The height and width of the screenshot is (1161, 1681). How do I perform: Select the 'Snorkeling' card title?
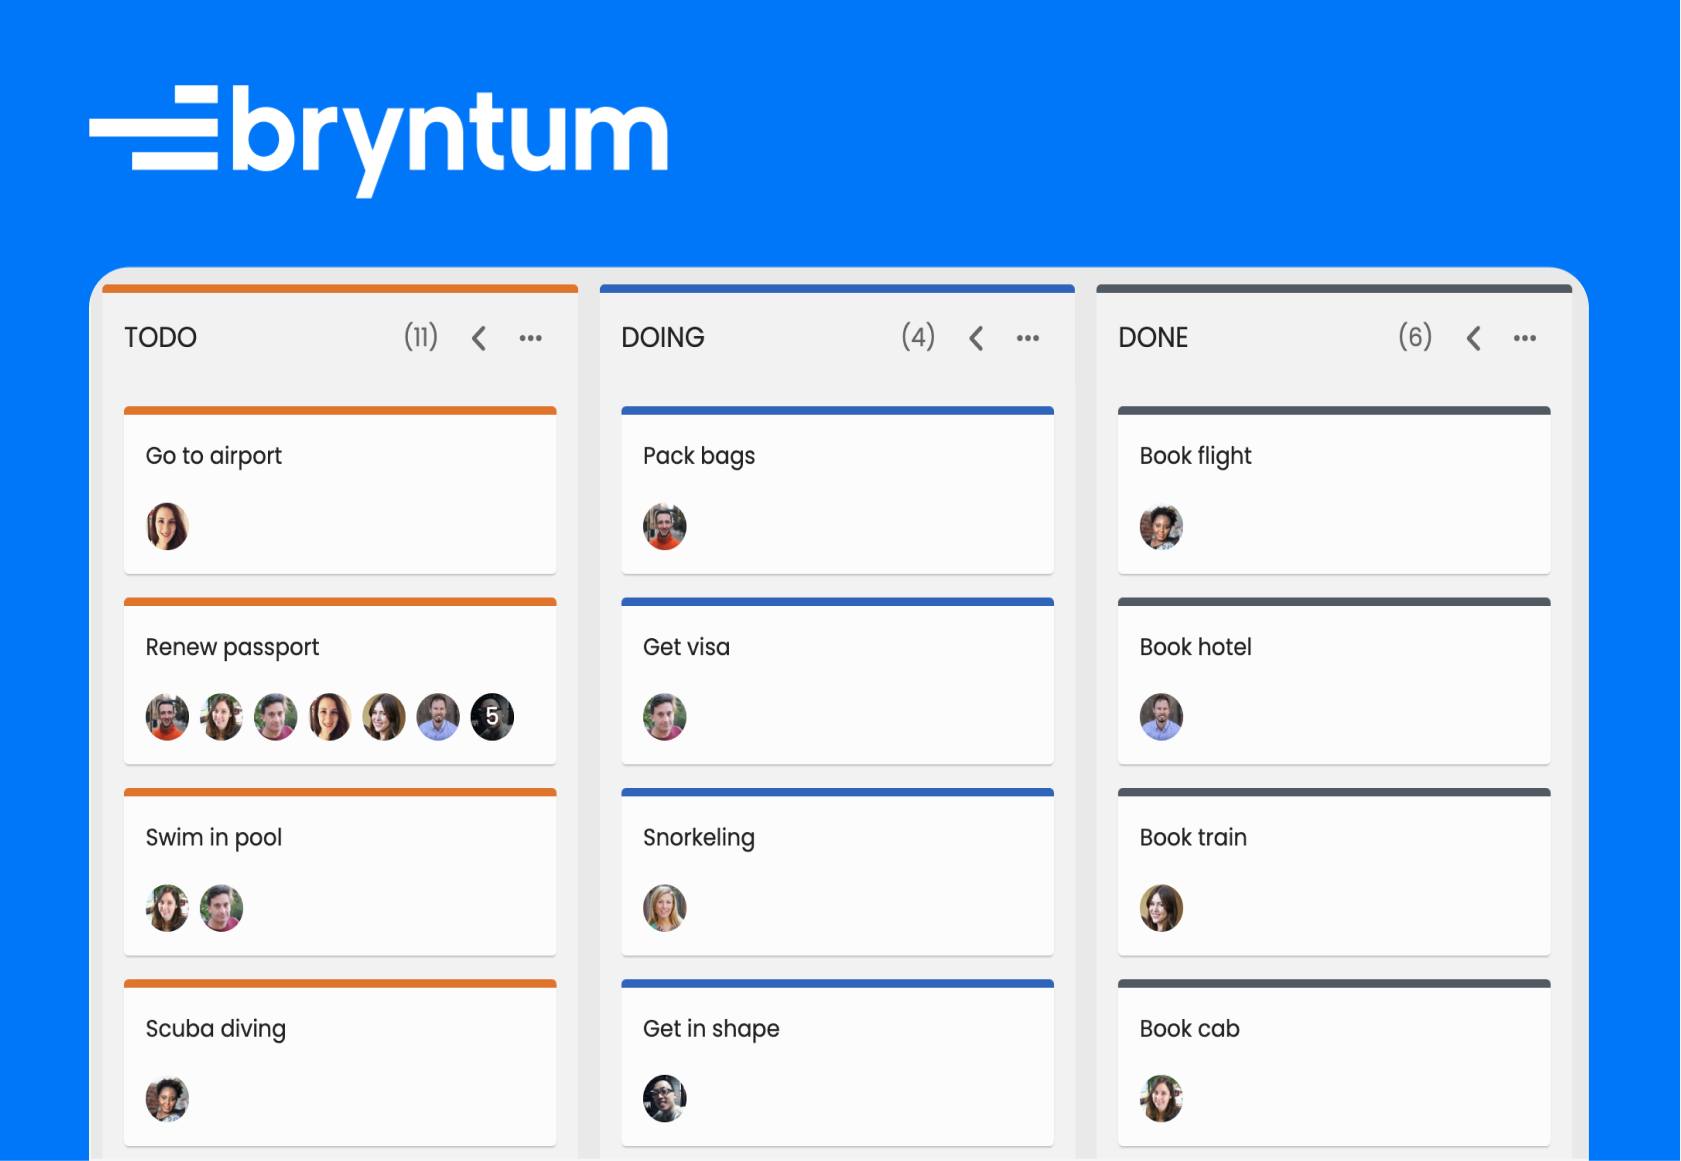click(x=699, y=838)
